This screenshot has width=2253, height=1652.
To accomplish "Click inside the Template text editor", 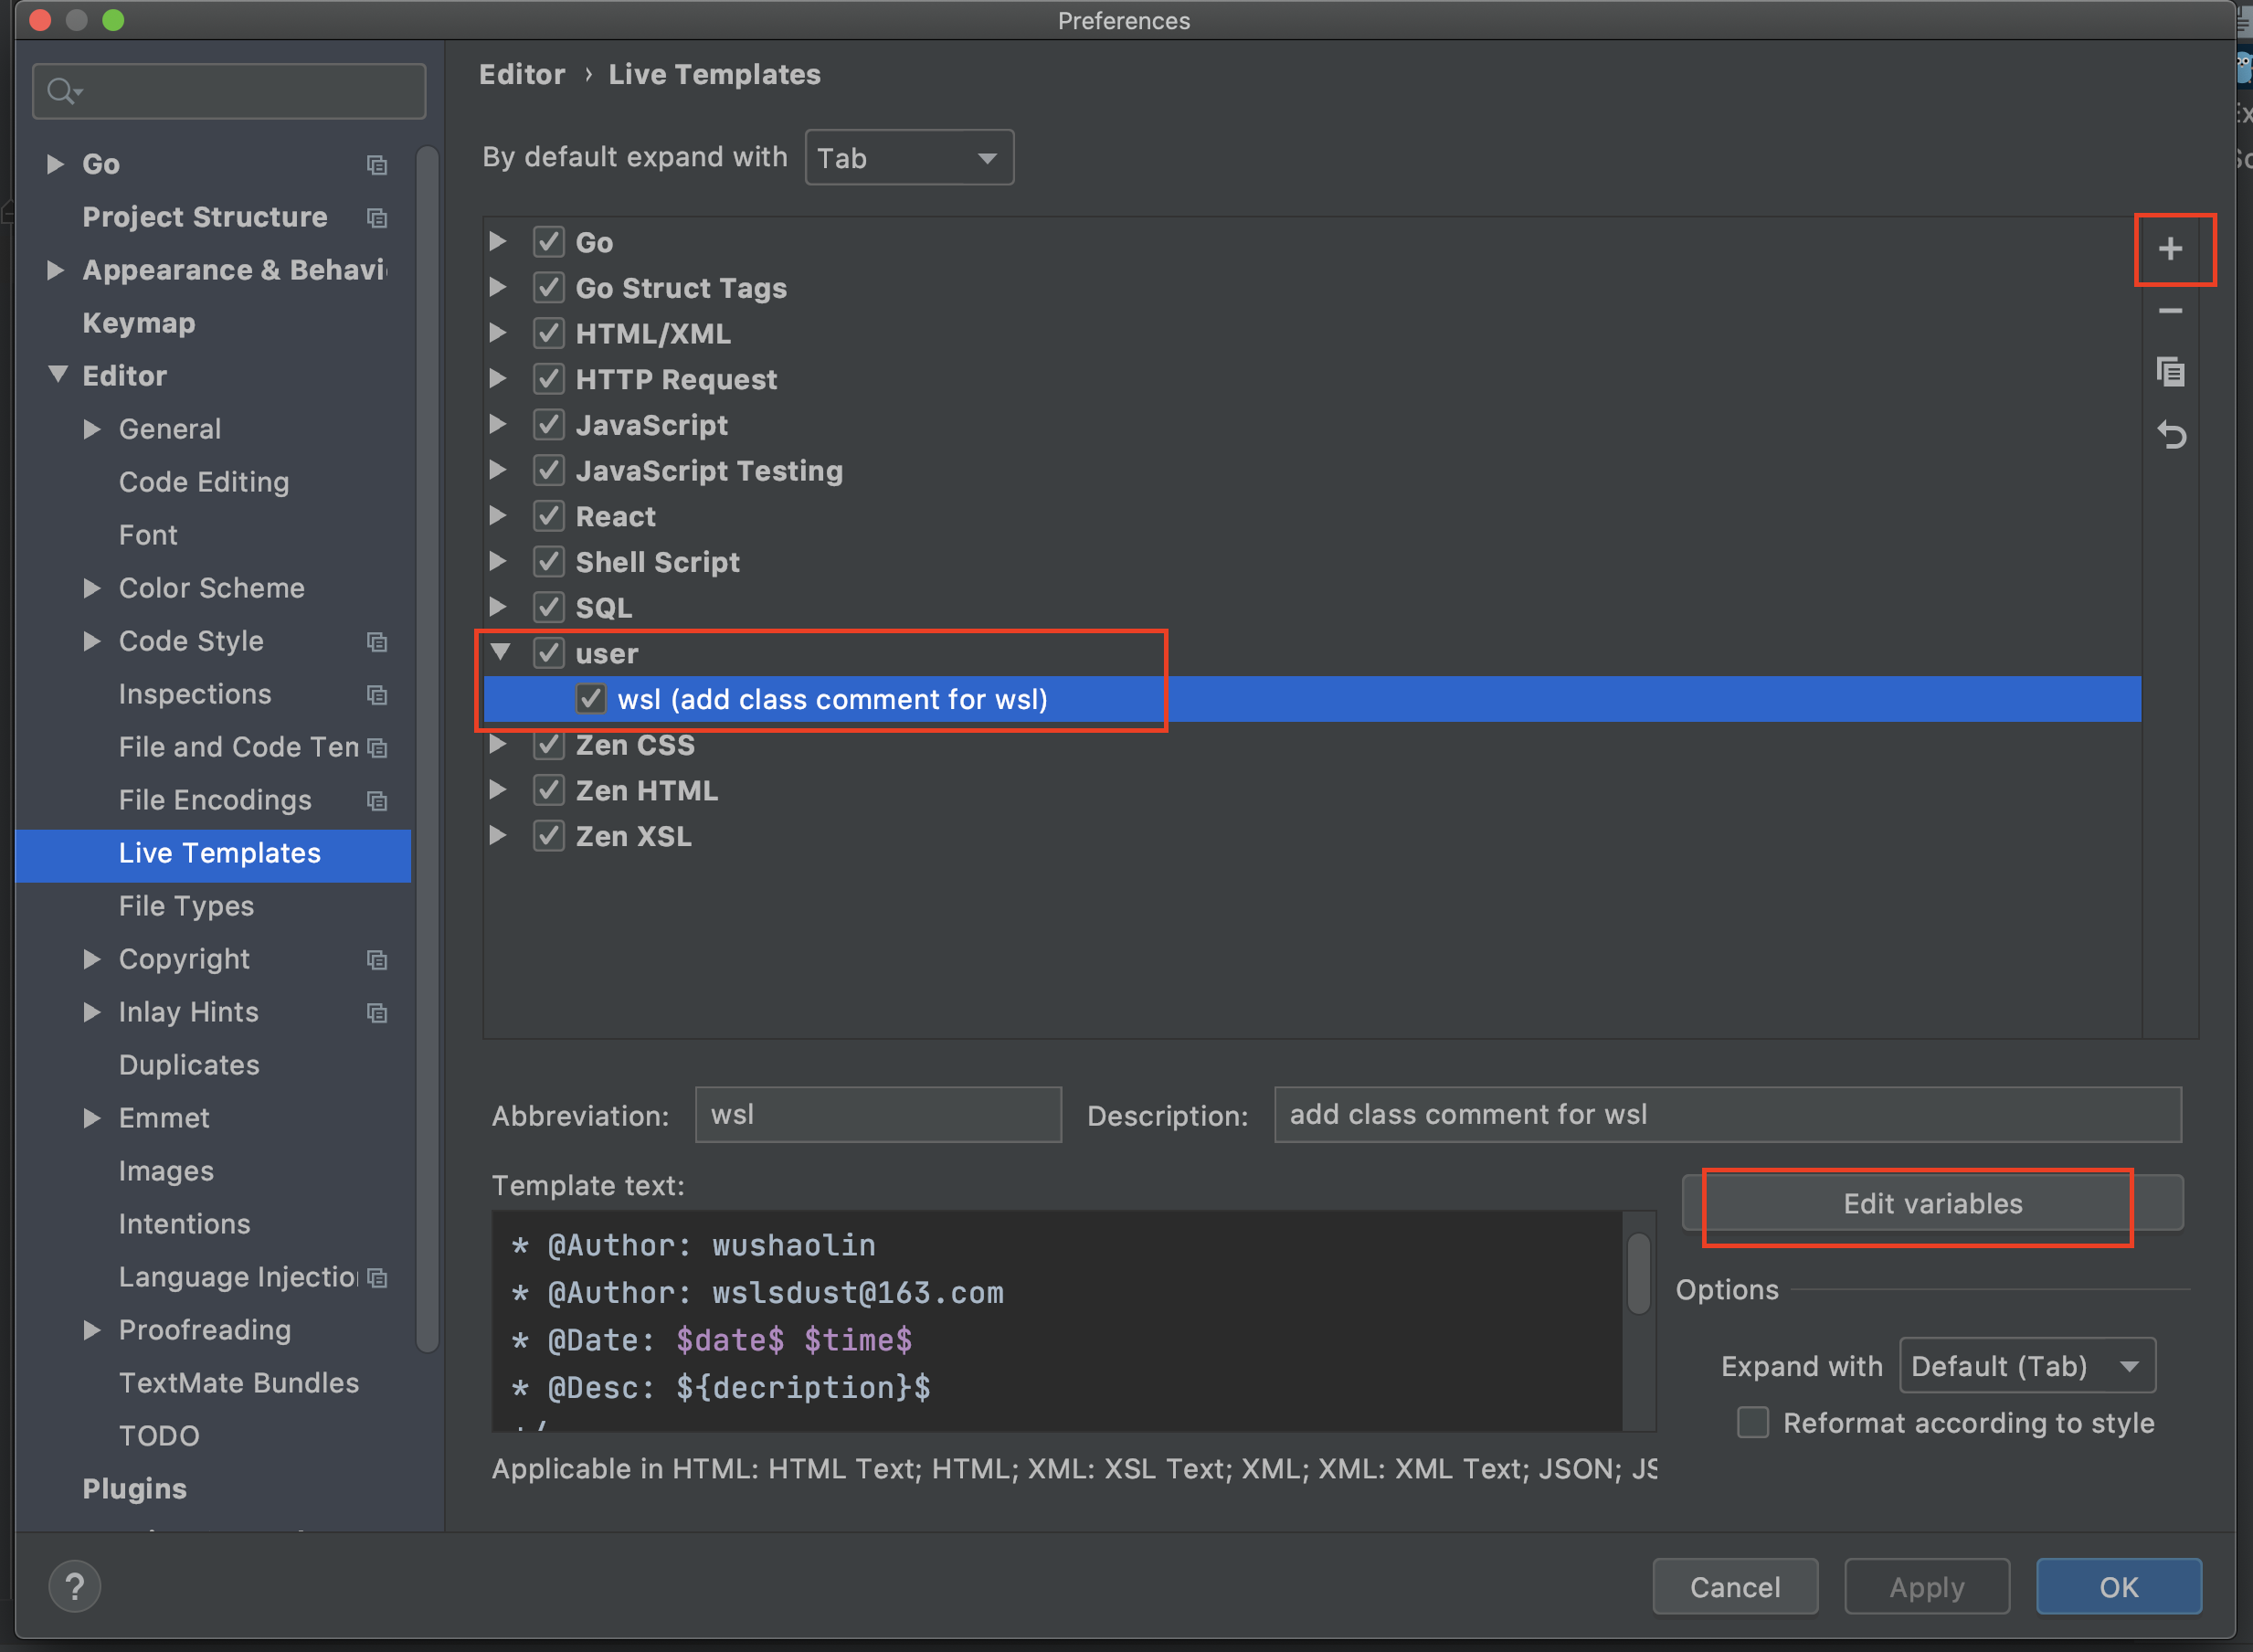I will [x=1056, y=1321].
